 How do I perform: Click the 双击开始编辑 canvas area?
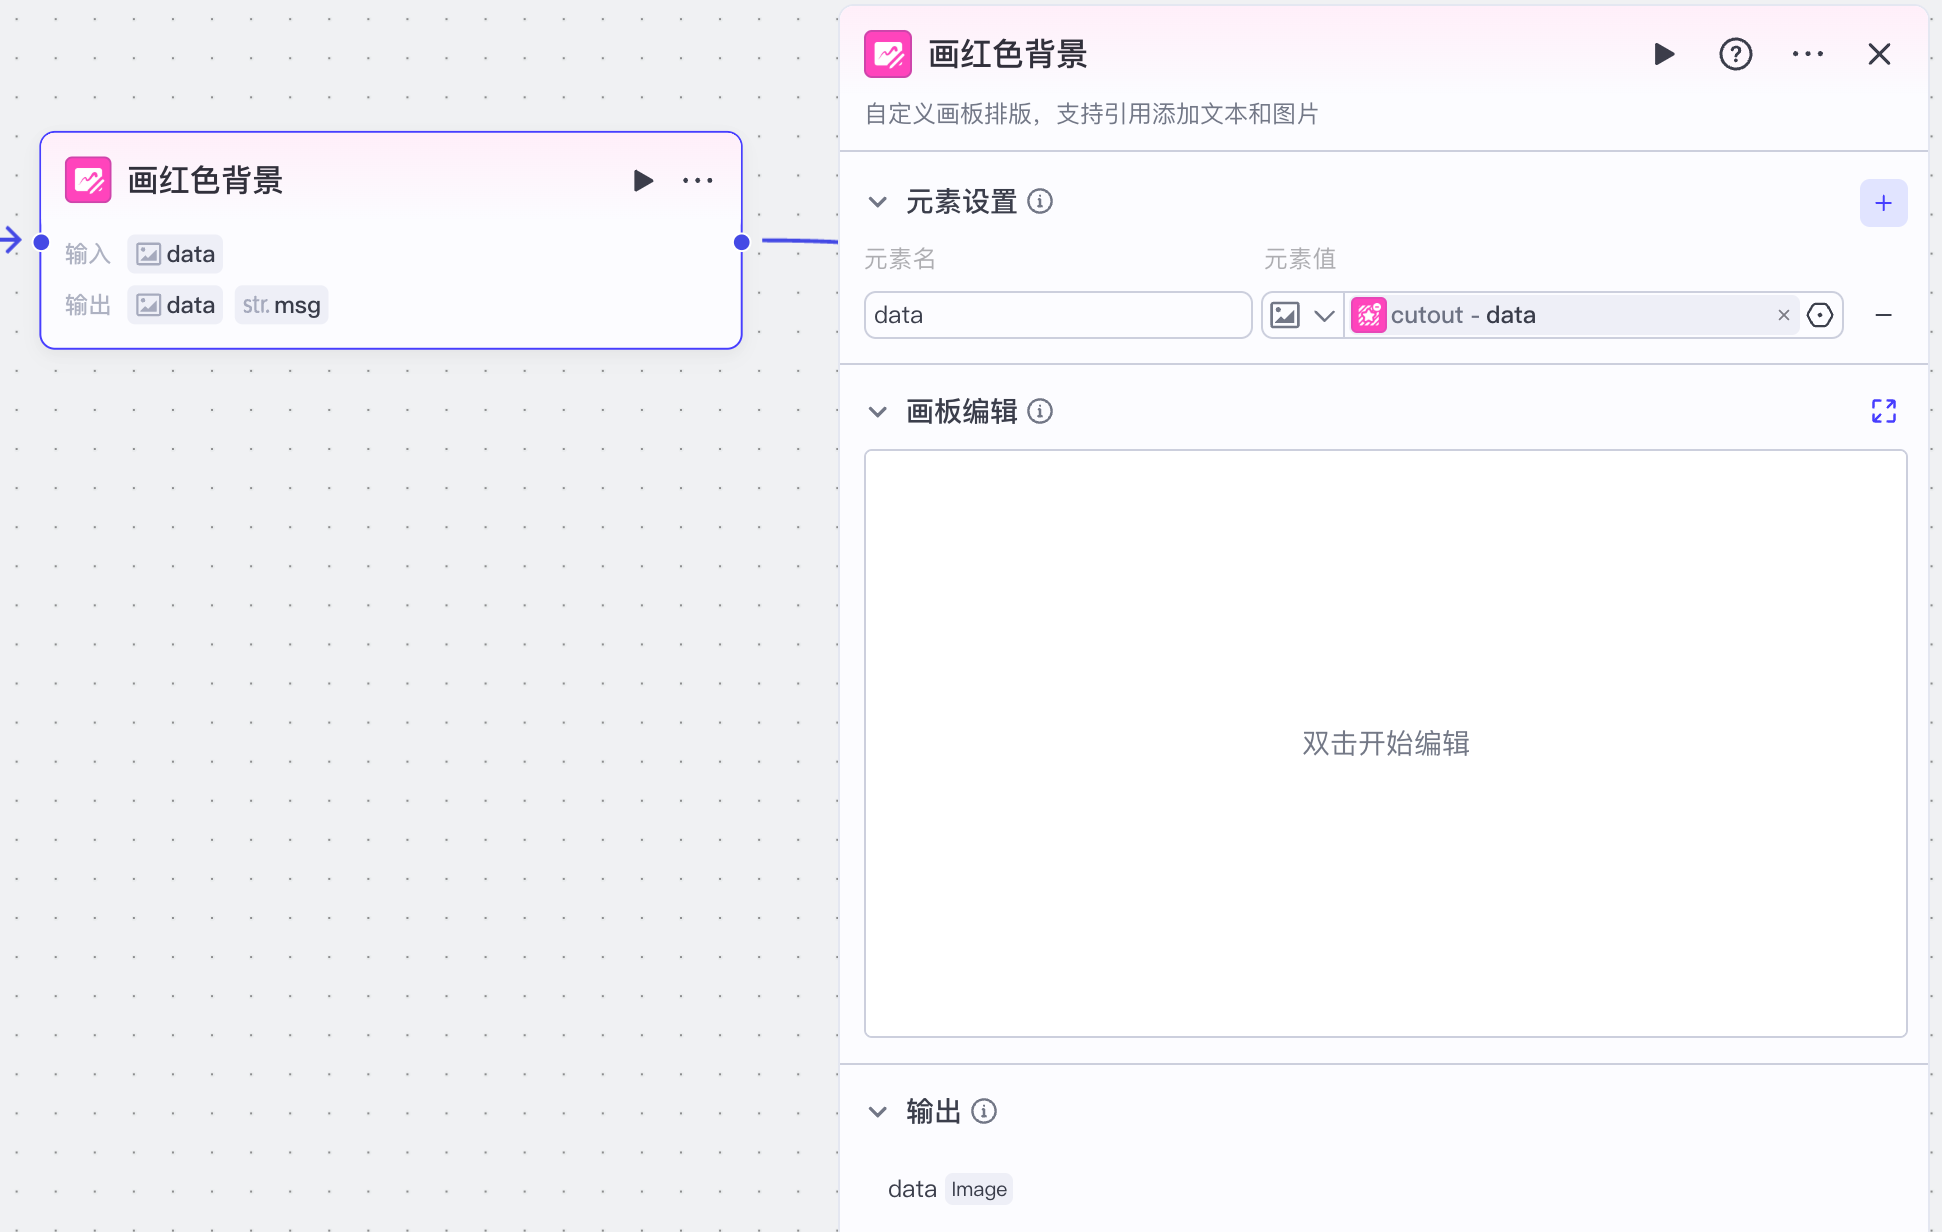coord(1385,743)
